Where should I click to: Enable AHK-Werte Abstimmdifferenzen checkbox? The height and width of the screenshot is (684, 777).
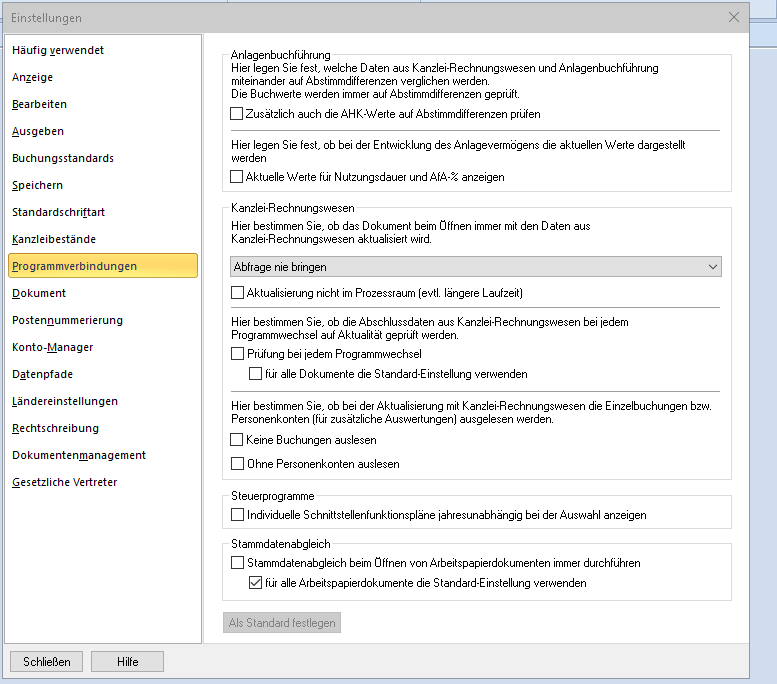[x=237, y=115]
